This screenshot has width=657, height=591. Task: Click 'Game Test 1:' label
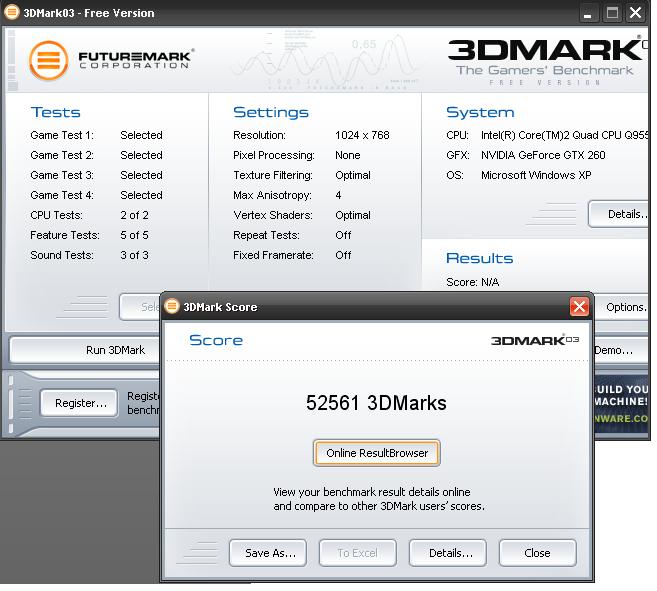tap(62, 135)
